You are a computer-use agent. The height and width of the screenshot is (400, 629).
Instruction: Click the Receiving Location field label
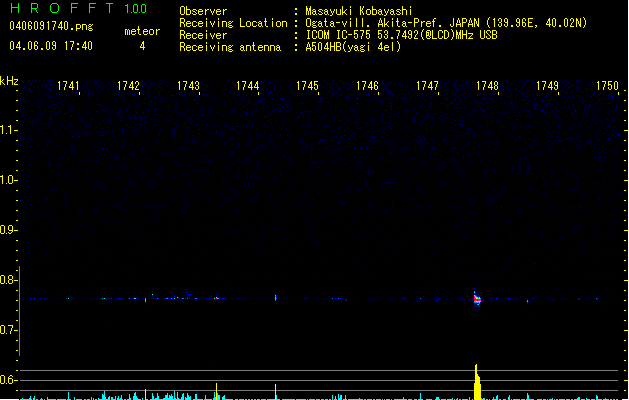pos(233,23)
